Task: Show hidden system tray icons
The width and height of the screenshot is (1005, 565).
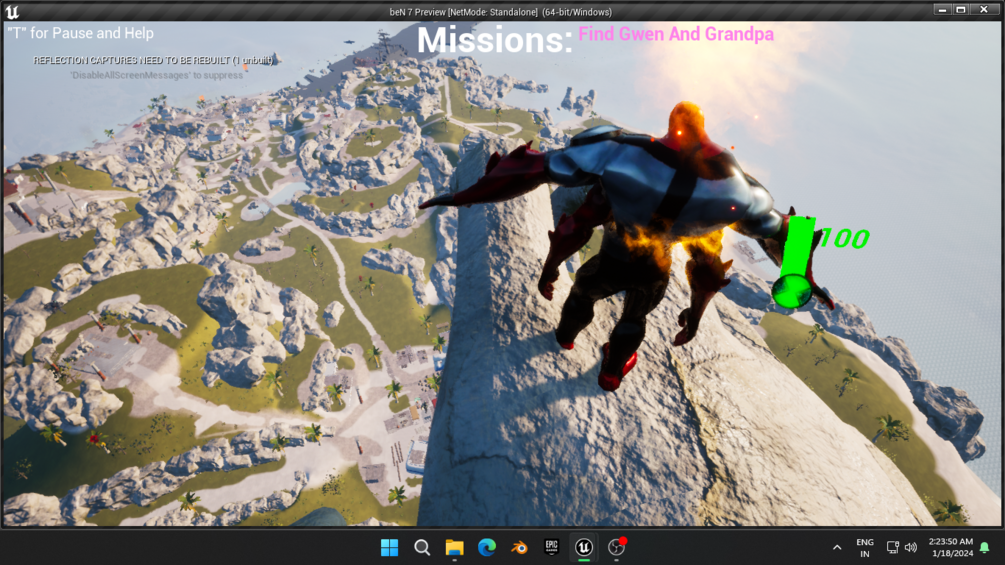Action: 837,548
